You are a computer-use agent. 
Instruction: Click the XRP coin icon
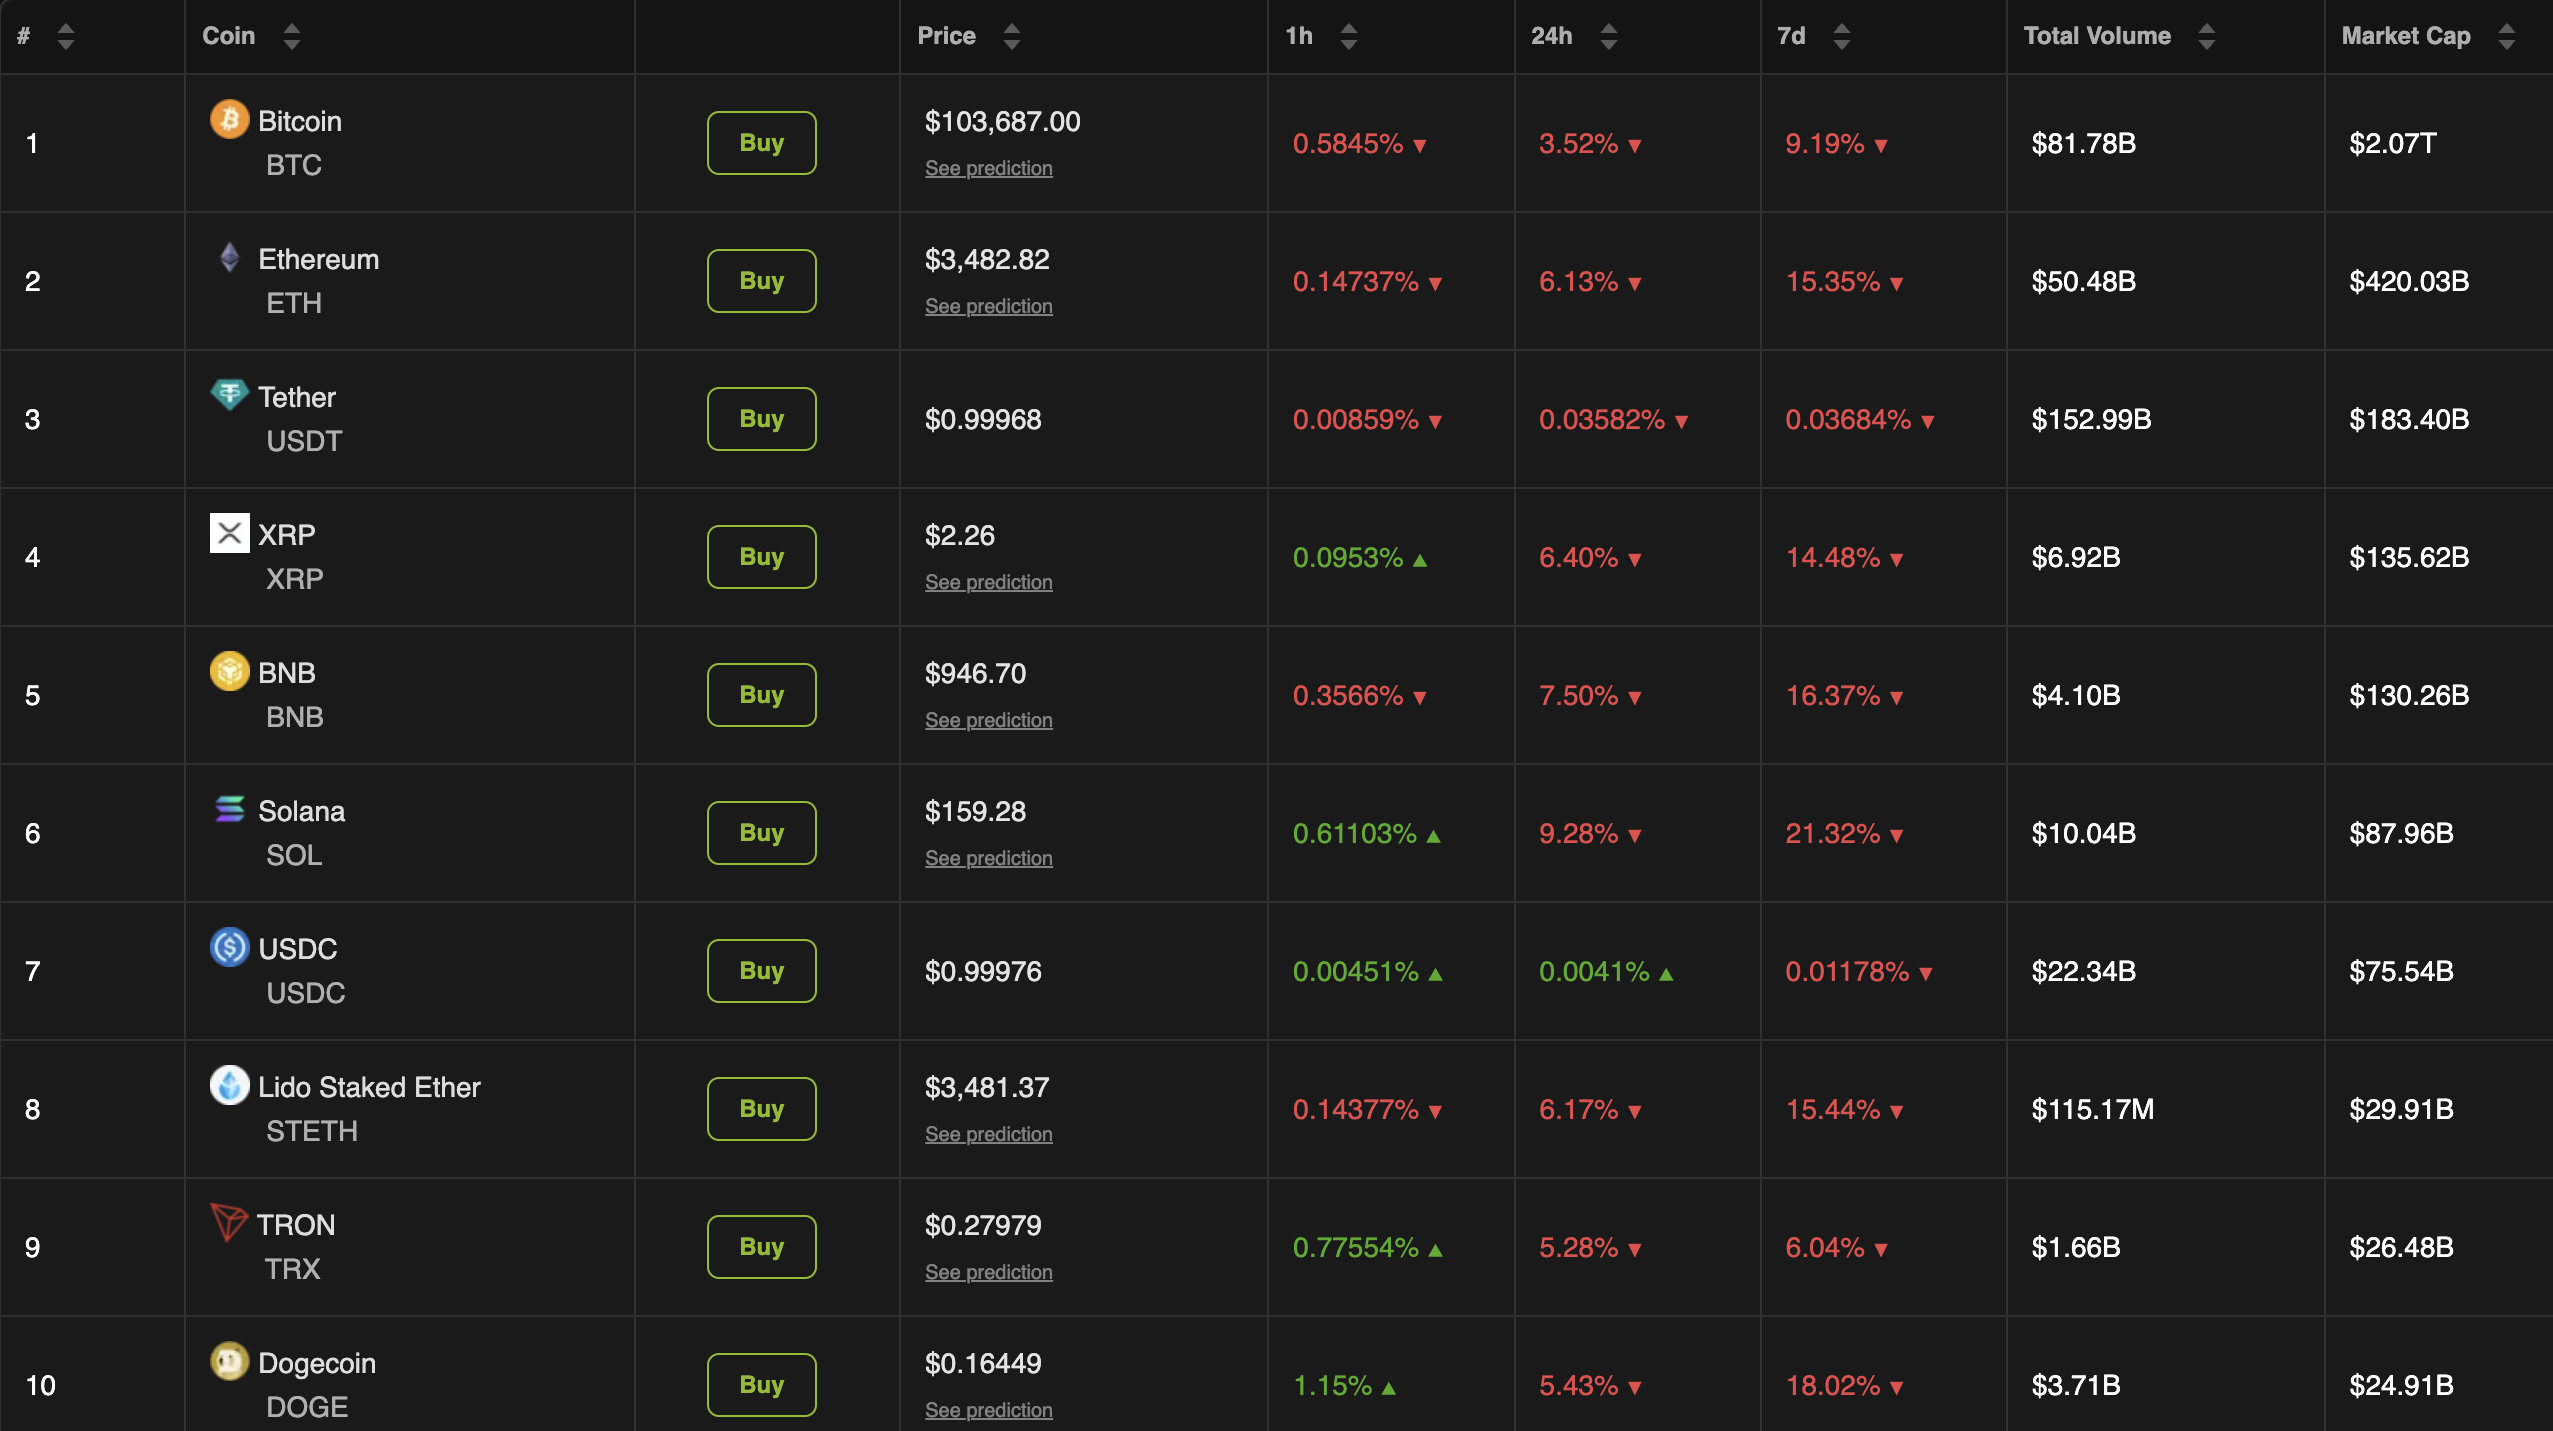coord(229,533)
